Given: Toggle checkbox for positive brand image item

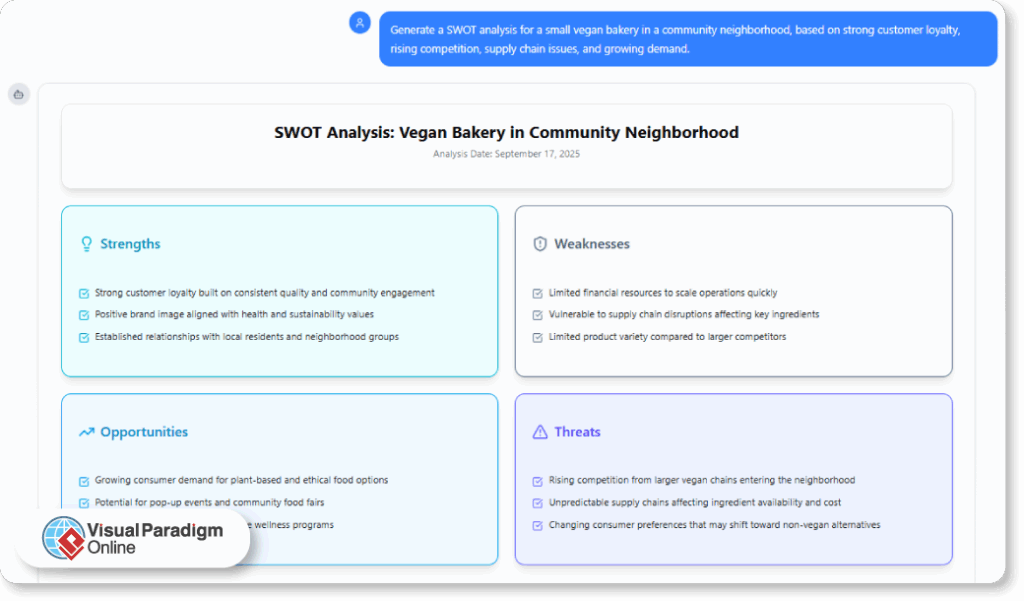Looking at the screenshot, I should click(x=84, y=315).
